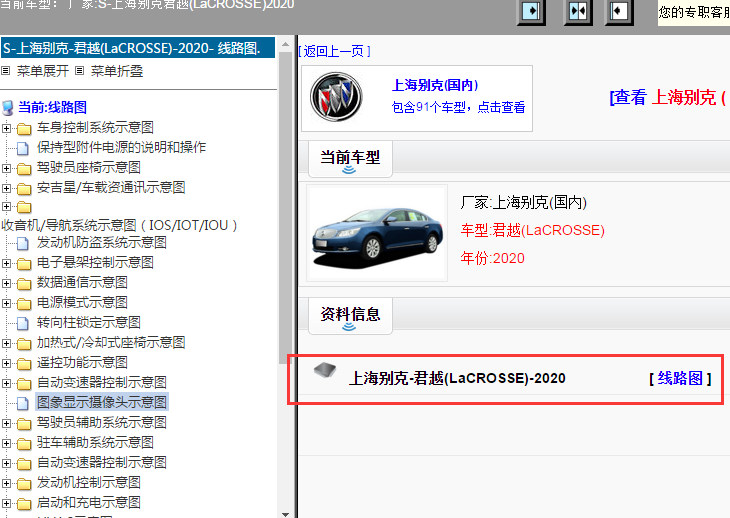Open the 当前车型 tab

350,159
